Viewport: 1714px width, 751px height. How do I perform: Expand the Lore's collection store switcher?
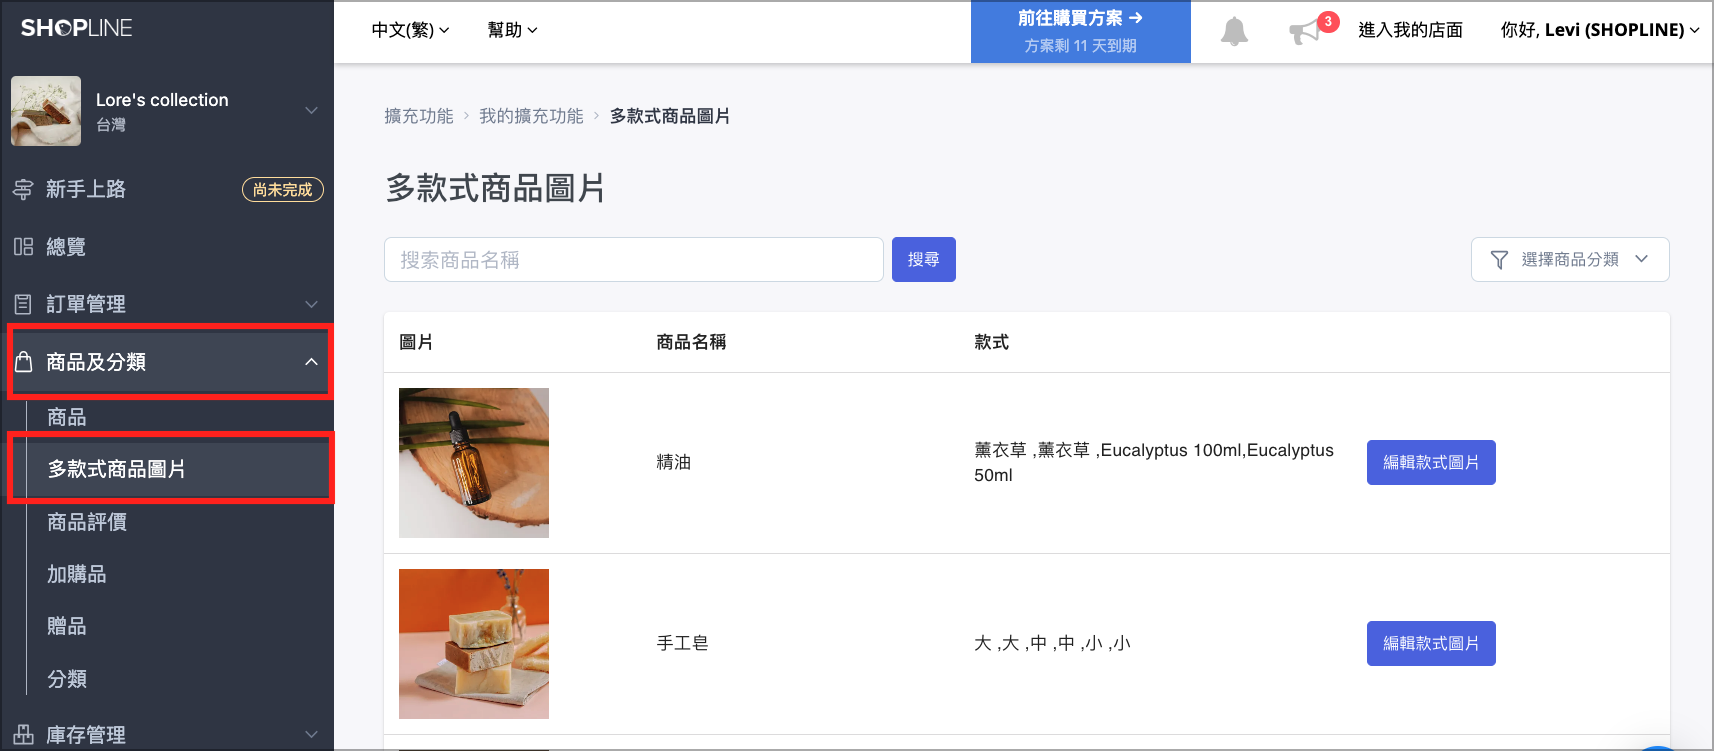311,110
